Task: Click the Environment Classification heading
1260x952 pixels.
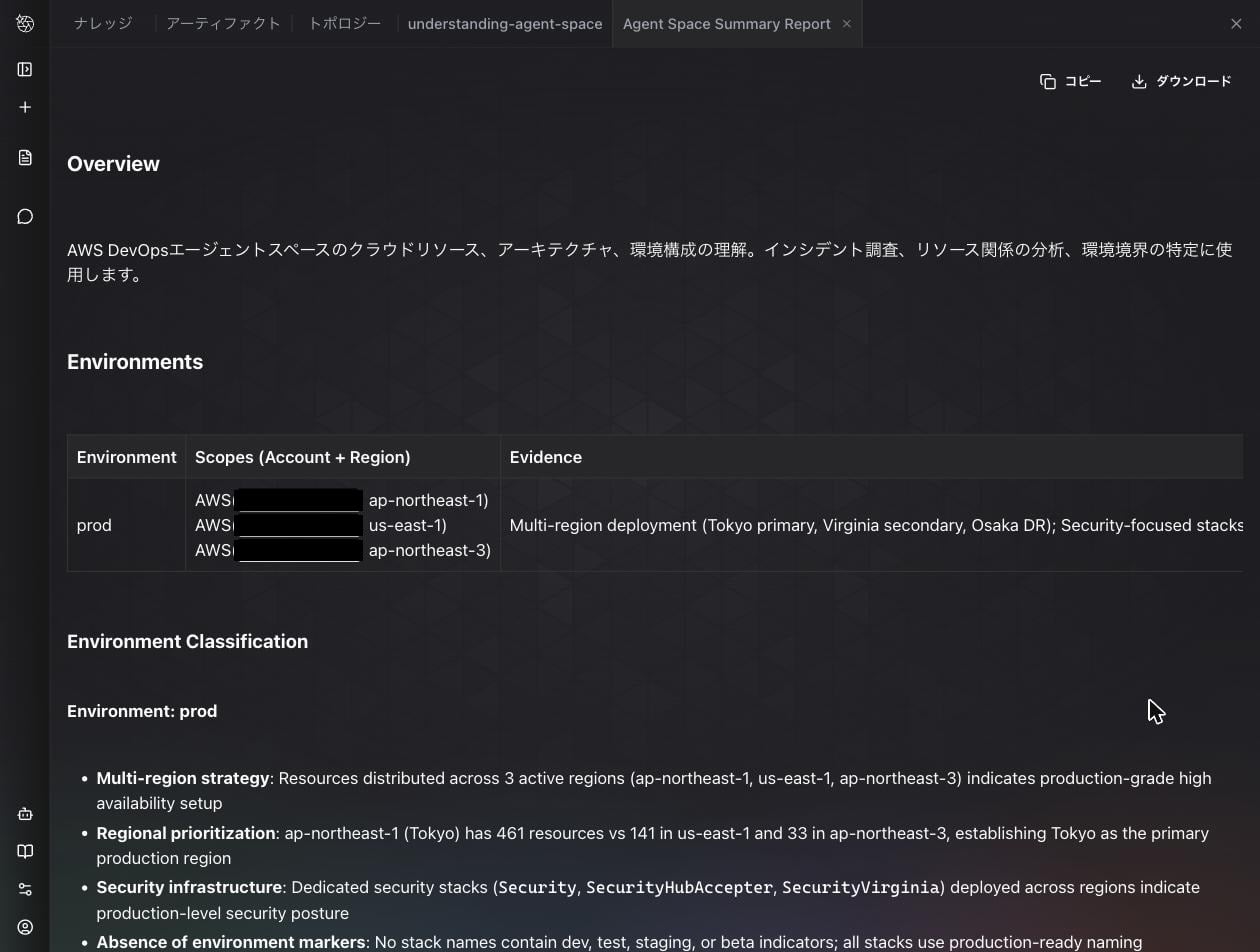Action: click(x=187, y=642)
